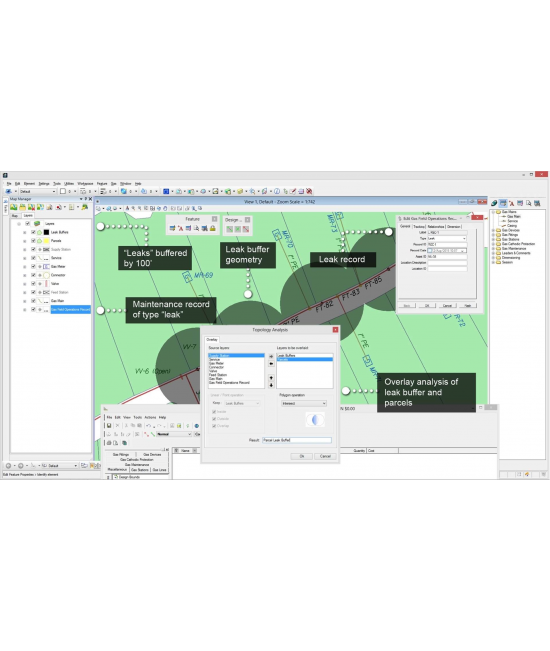Open the Actions menu in lower window
Viewport: 550px width, 651px height.
coord(150,417)
